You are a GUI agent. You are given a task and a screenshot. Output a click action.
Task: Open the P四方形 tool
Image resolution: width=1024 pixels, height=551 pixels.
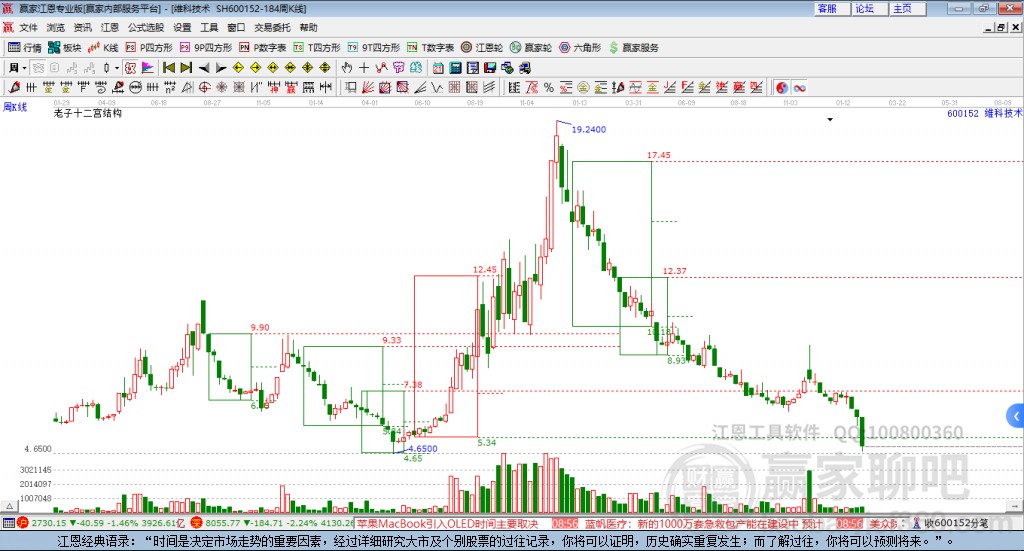pos(149,48)
